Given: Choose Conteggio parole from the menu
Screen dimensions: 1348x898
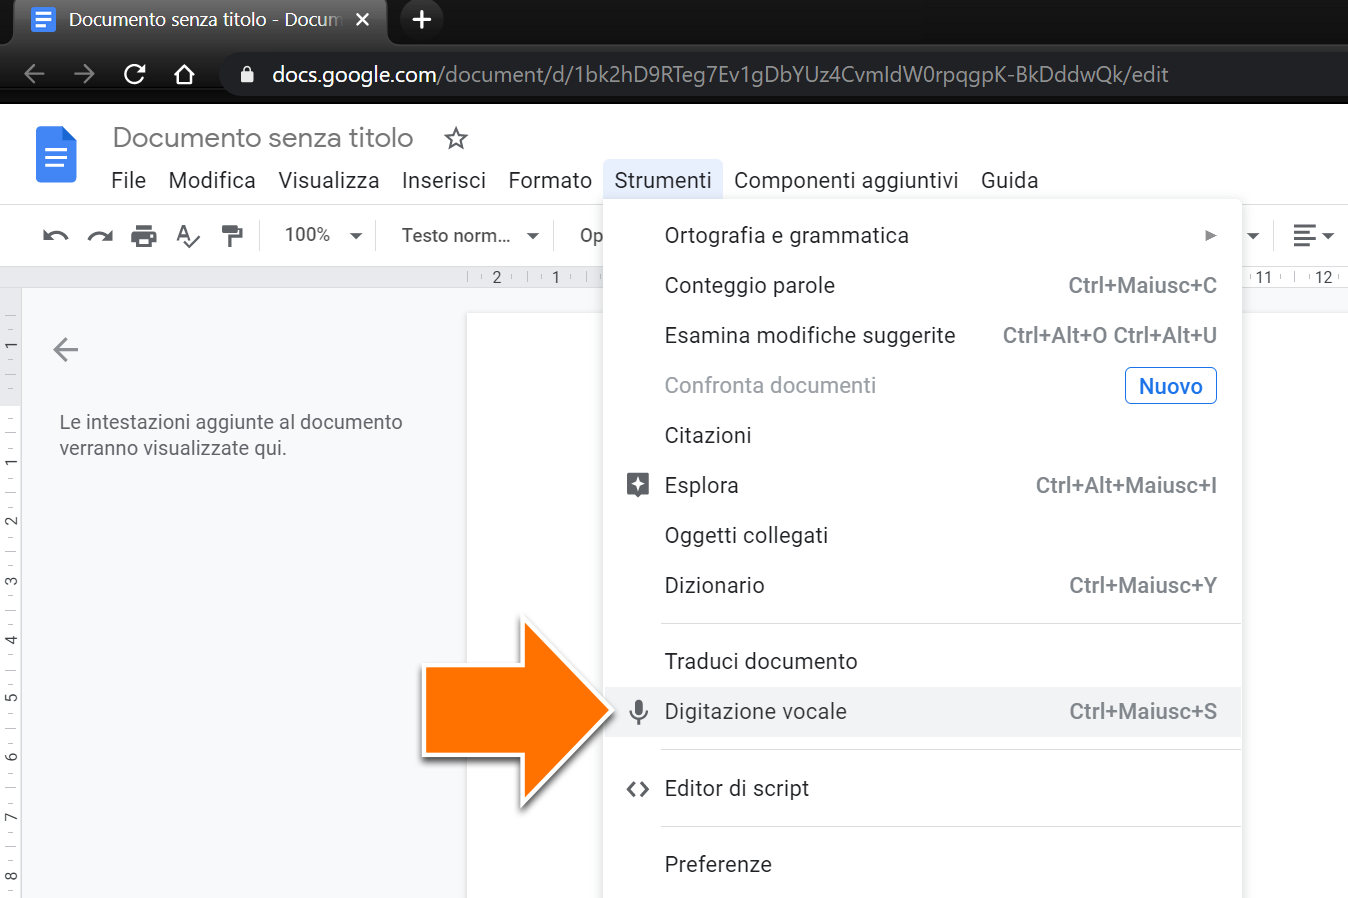Looking at the screenshot, I should click(922, 285).
